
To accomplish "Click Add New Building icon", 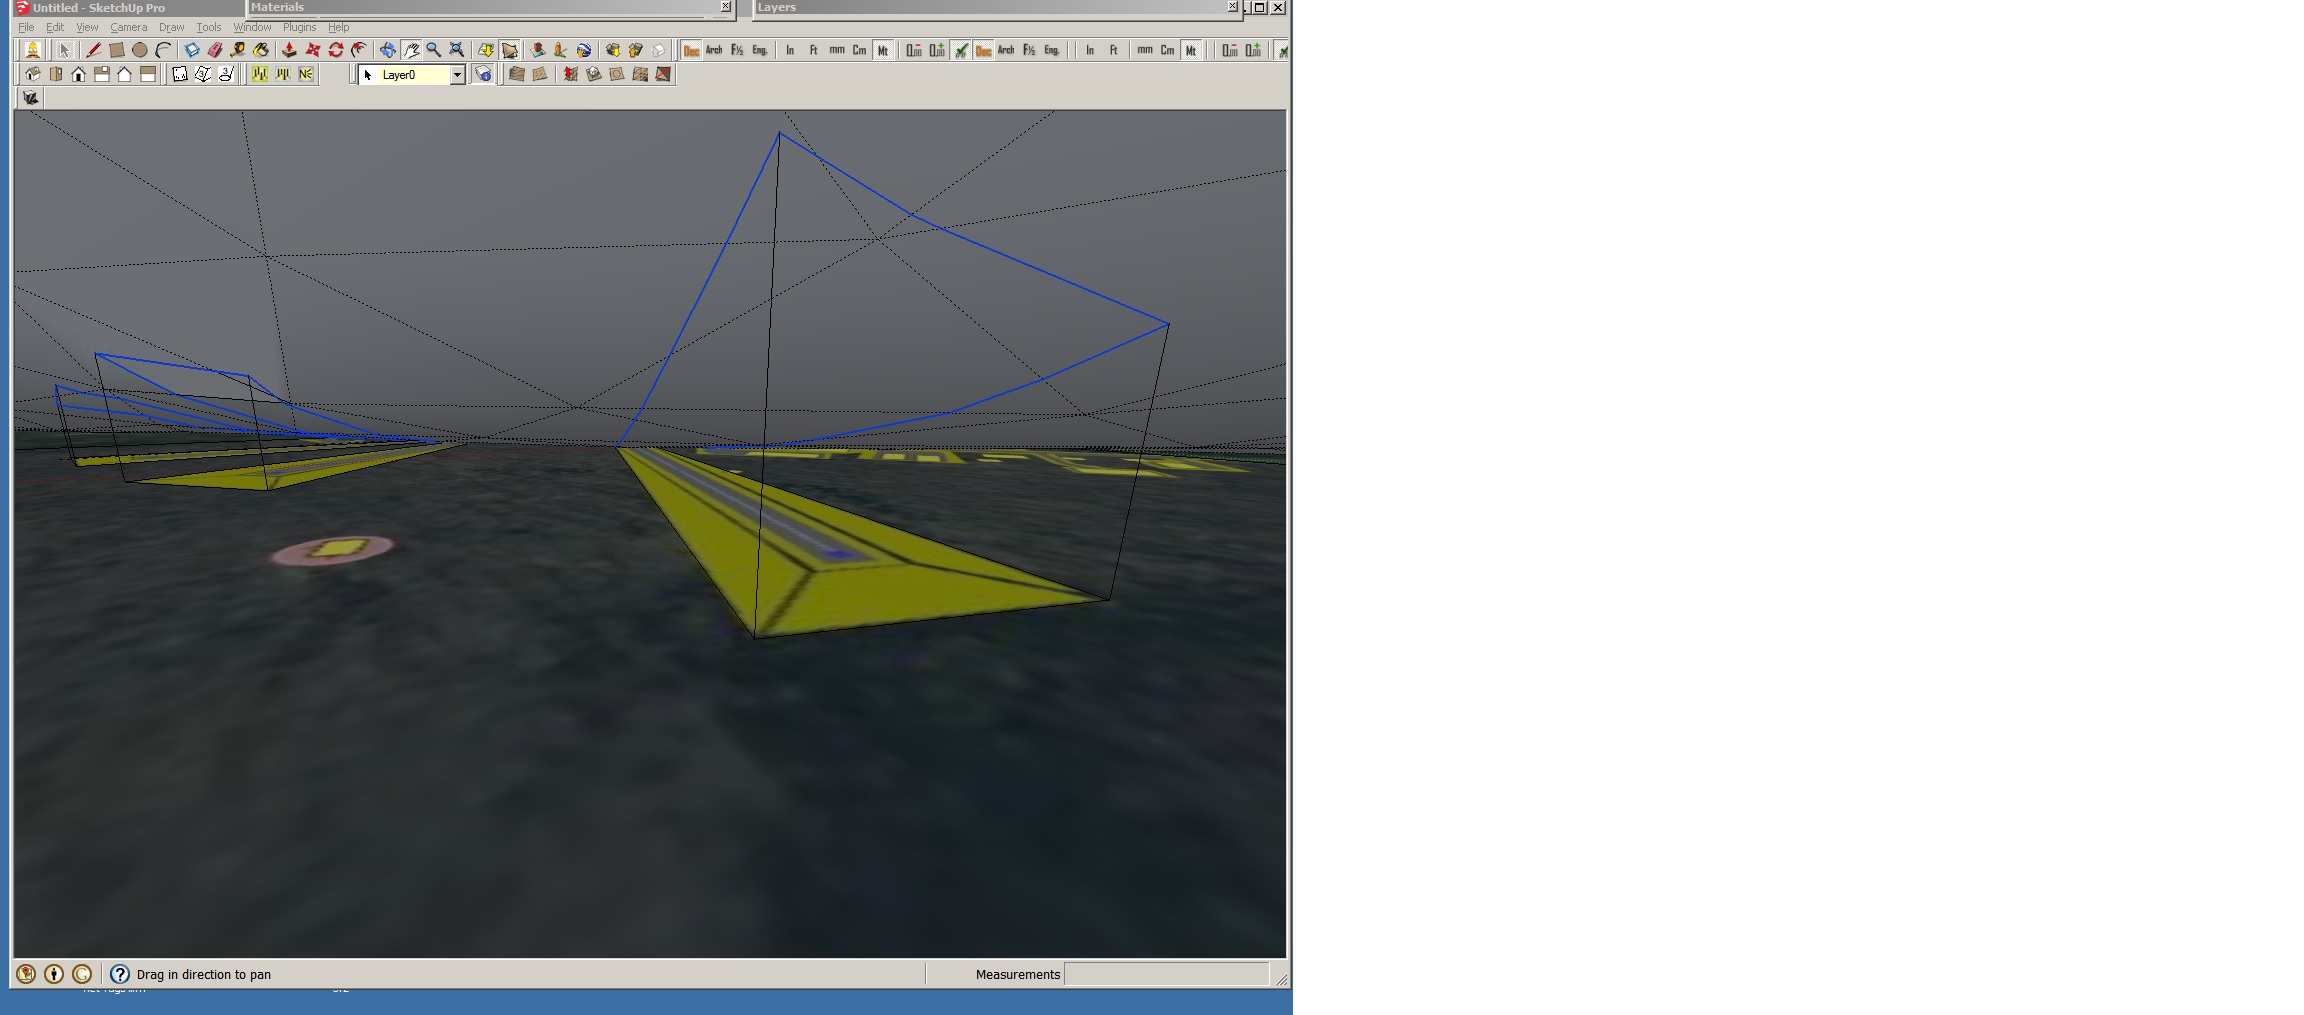I will click(538, 50).
